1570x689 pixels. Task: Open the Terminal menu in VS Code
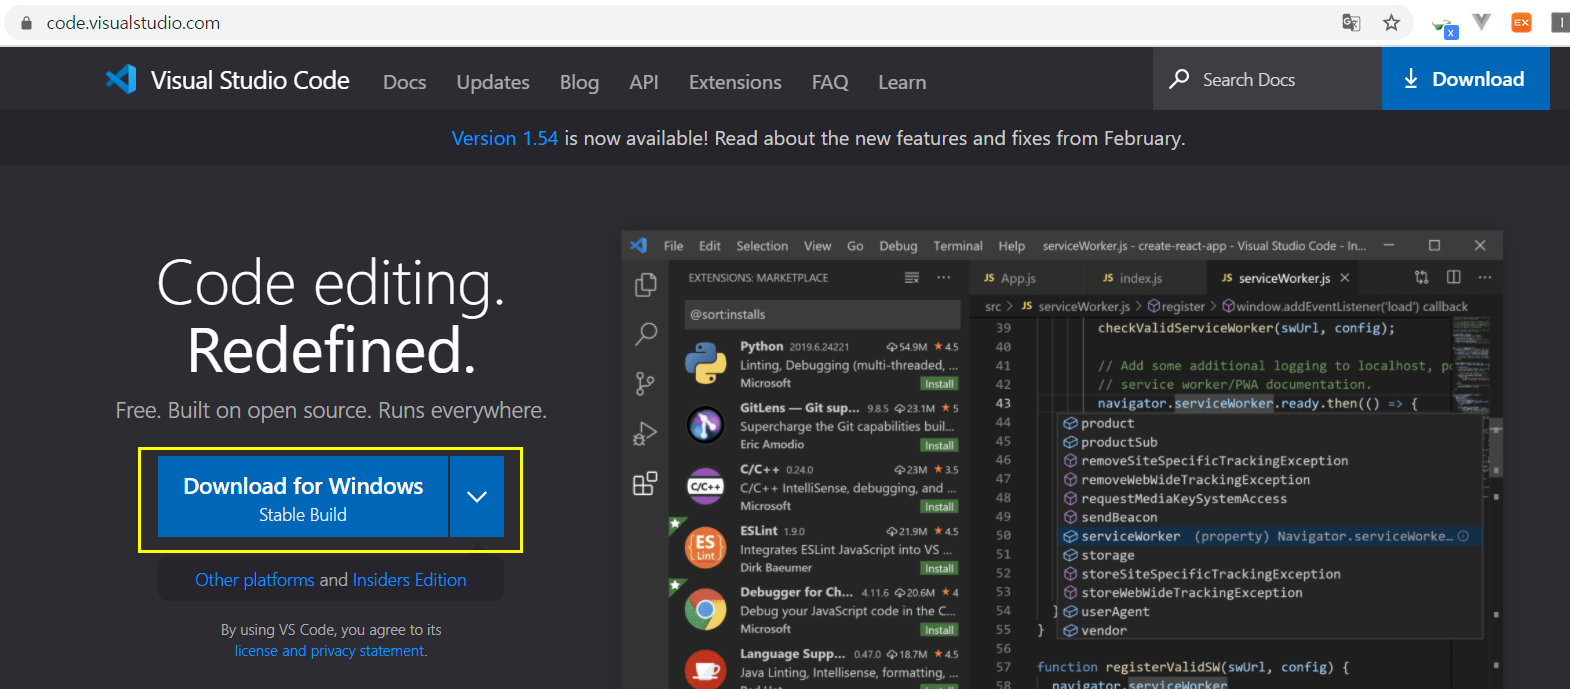click(x=958, y=246)
